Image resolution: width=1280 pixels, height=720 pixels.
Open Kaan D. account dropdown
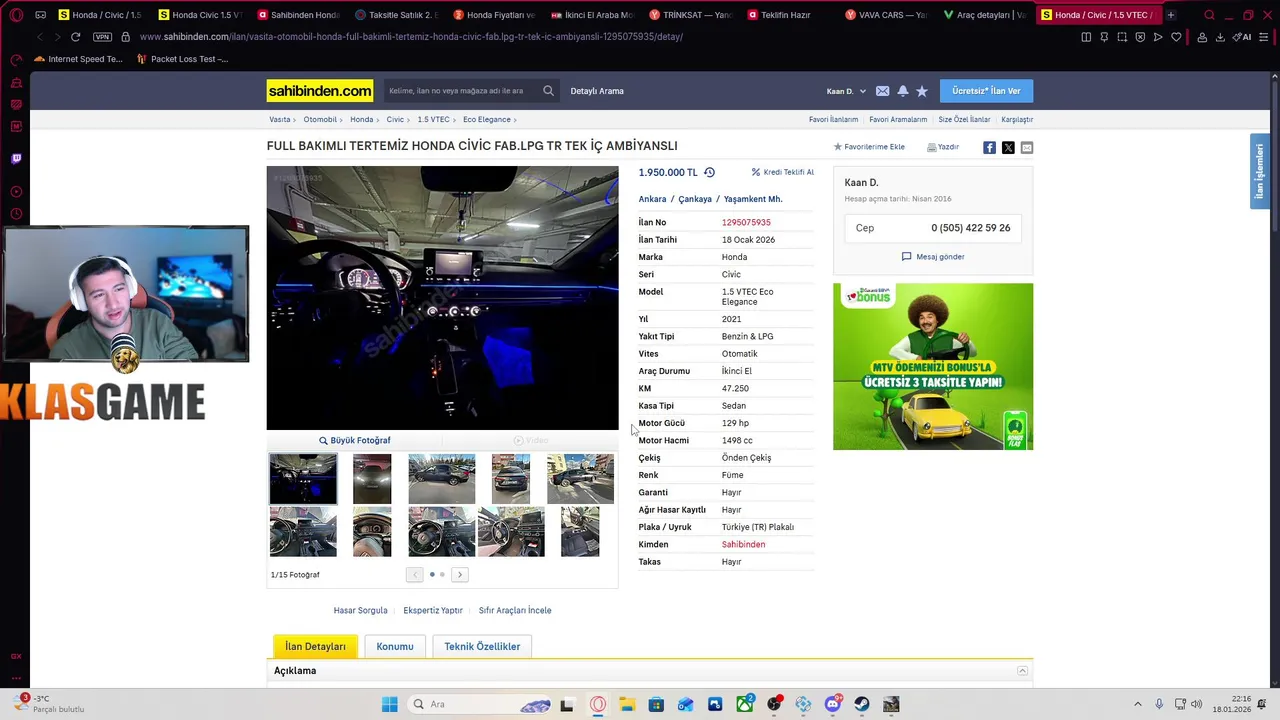click(x=846, y=91)
